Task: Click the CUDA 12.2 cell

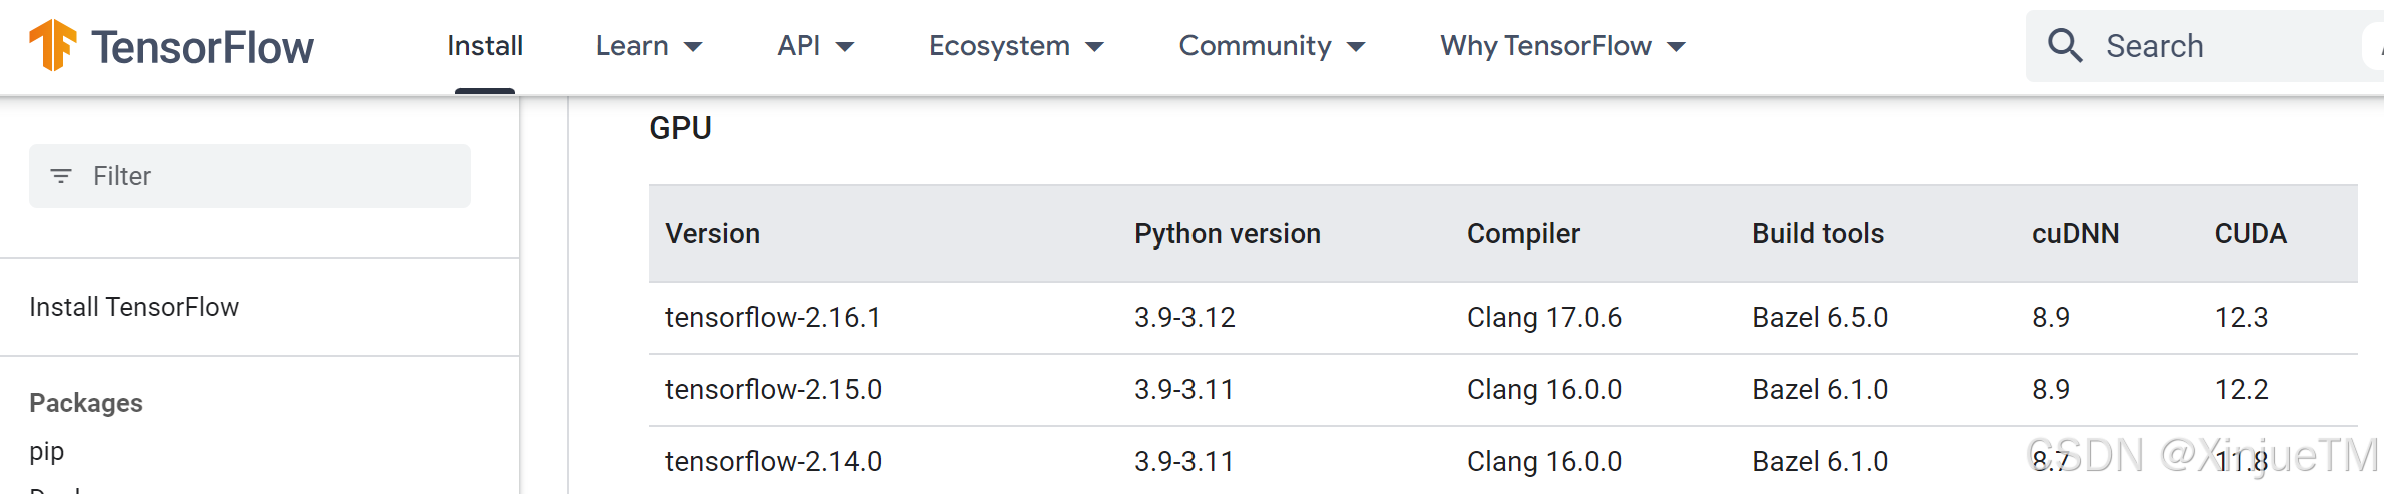Action: click(2241, 390)
